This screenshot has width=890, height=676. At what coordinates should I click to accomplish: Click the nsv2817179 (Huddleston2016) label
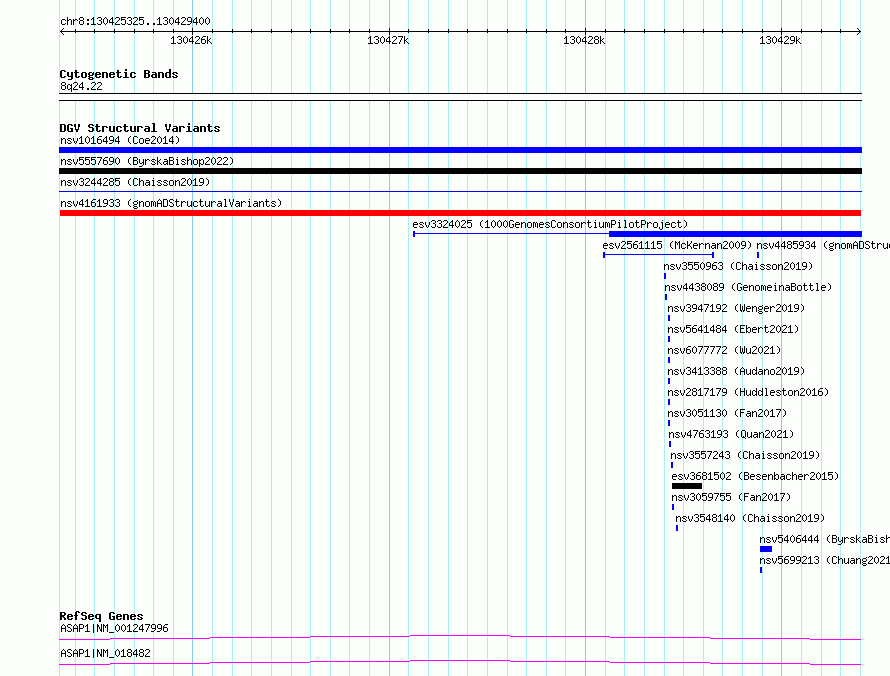748,392
